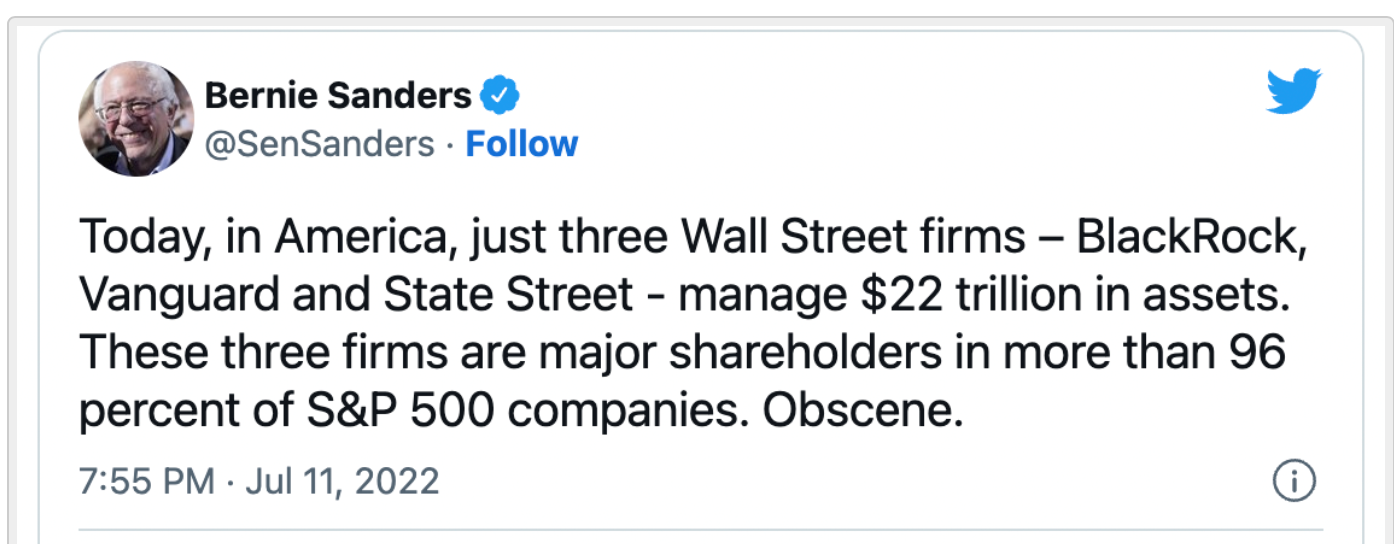The width and height of the screenshot is (1394, 544).
Task: Open Bernie Sanders' profile photo
Action: click(x=135, y=118)
